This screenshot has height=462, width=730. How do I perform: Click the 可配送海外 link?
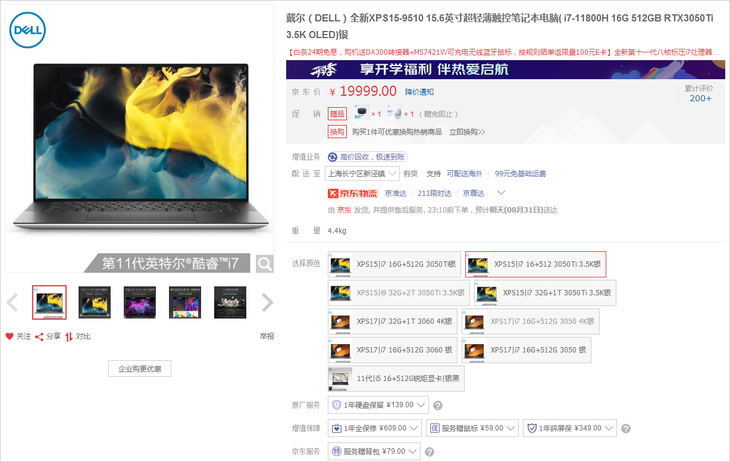(x=464, y=174)
